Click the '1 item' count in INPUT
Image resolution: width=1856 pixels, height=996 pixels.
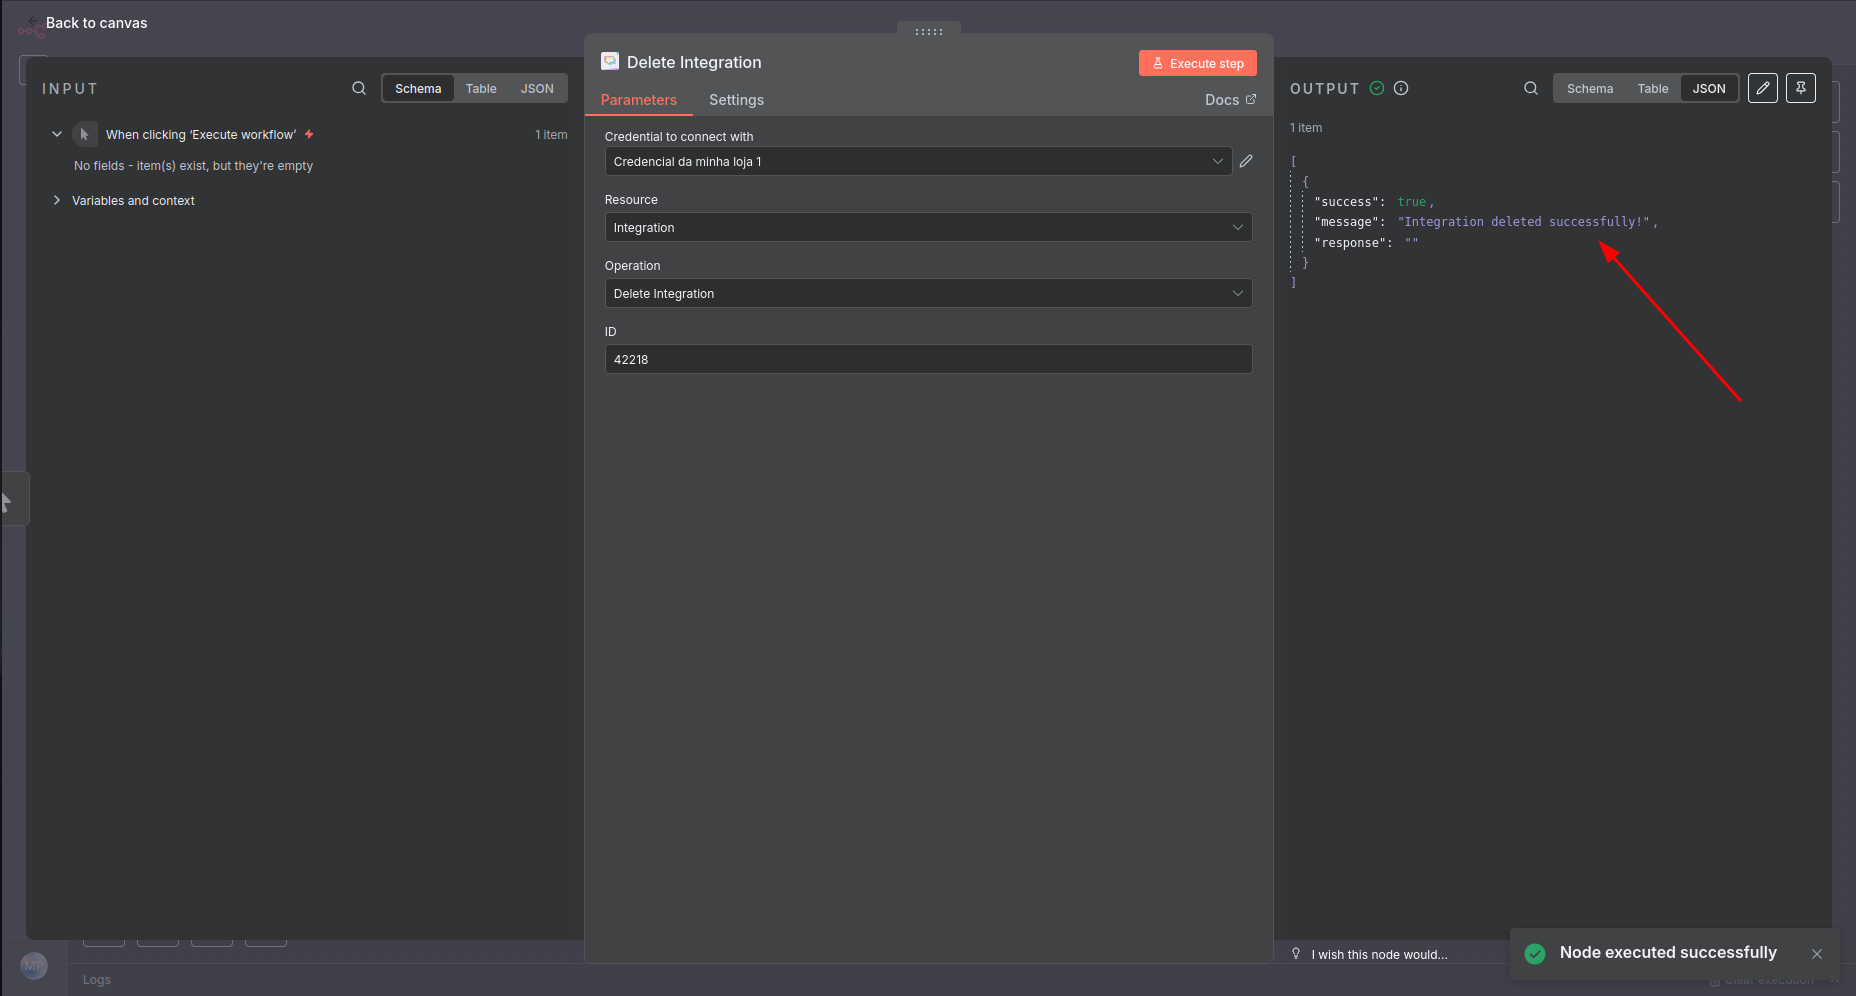point(551,134)
